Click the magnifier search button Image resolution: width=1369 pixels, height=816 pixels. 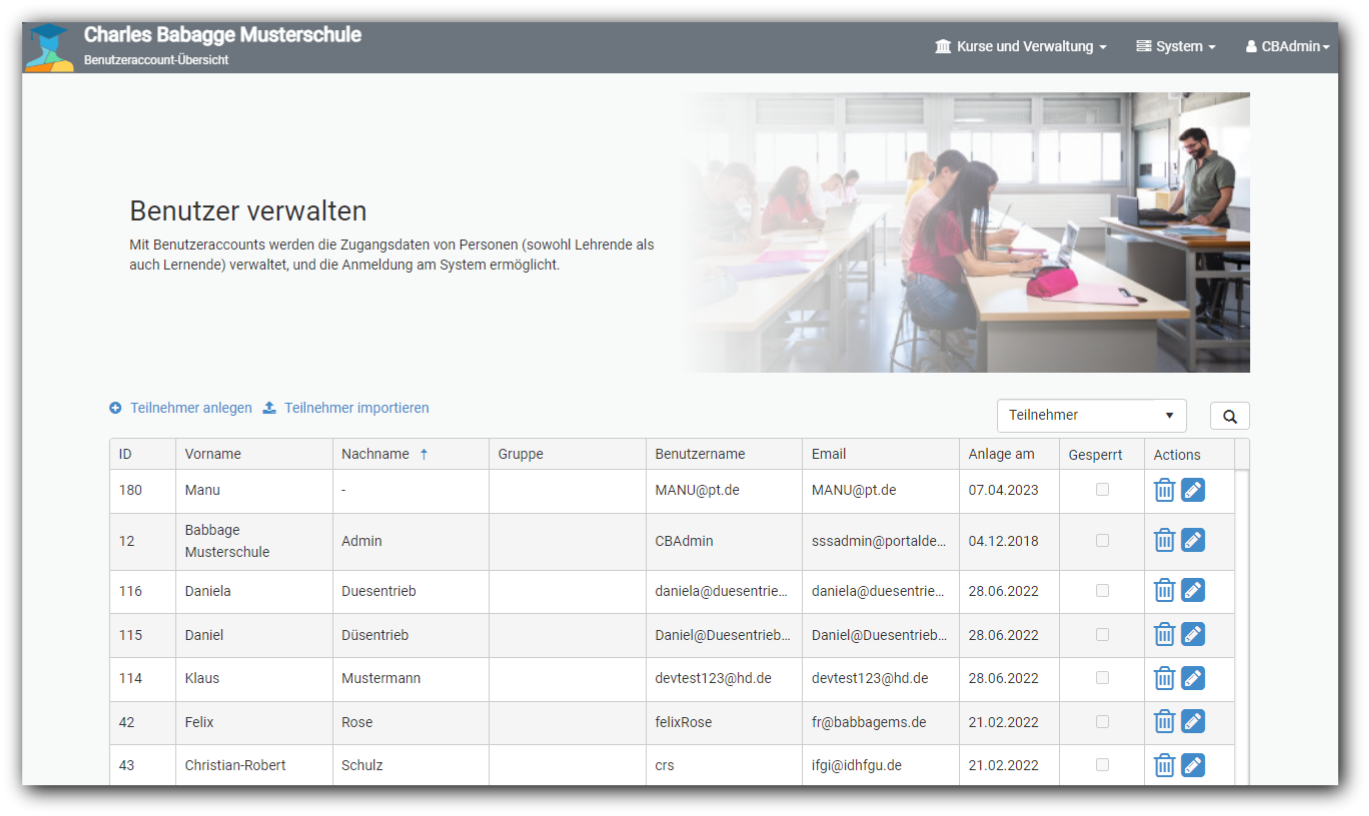pyautogui.click(x=1229, y=416)
